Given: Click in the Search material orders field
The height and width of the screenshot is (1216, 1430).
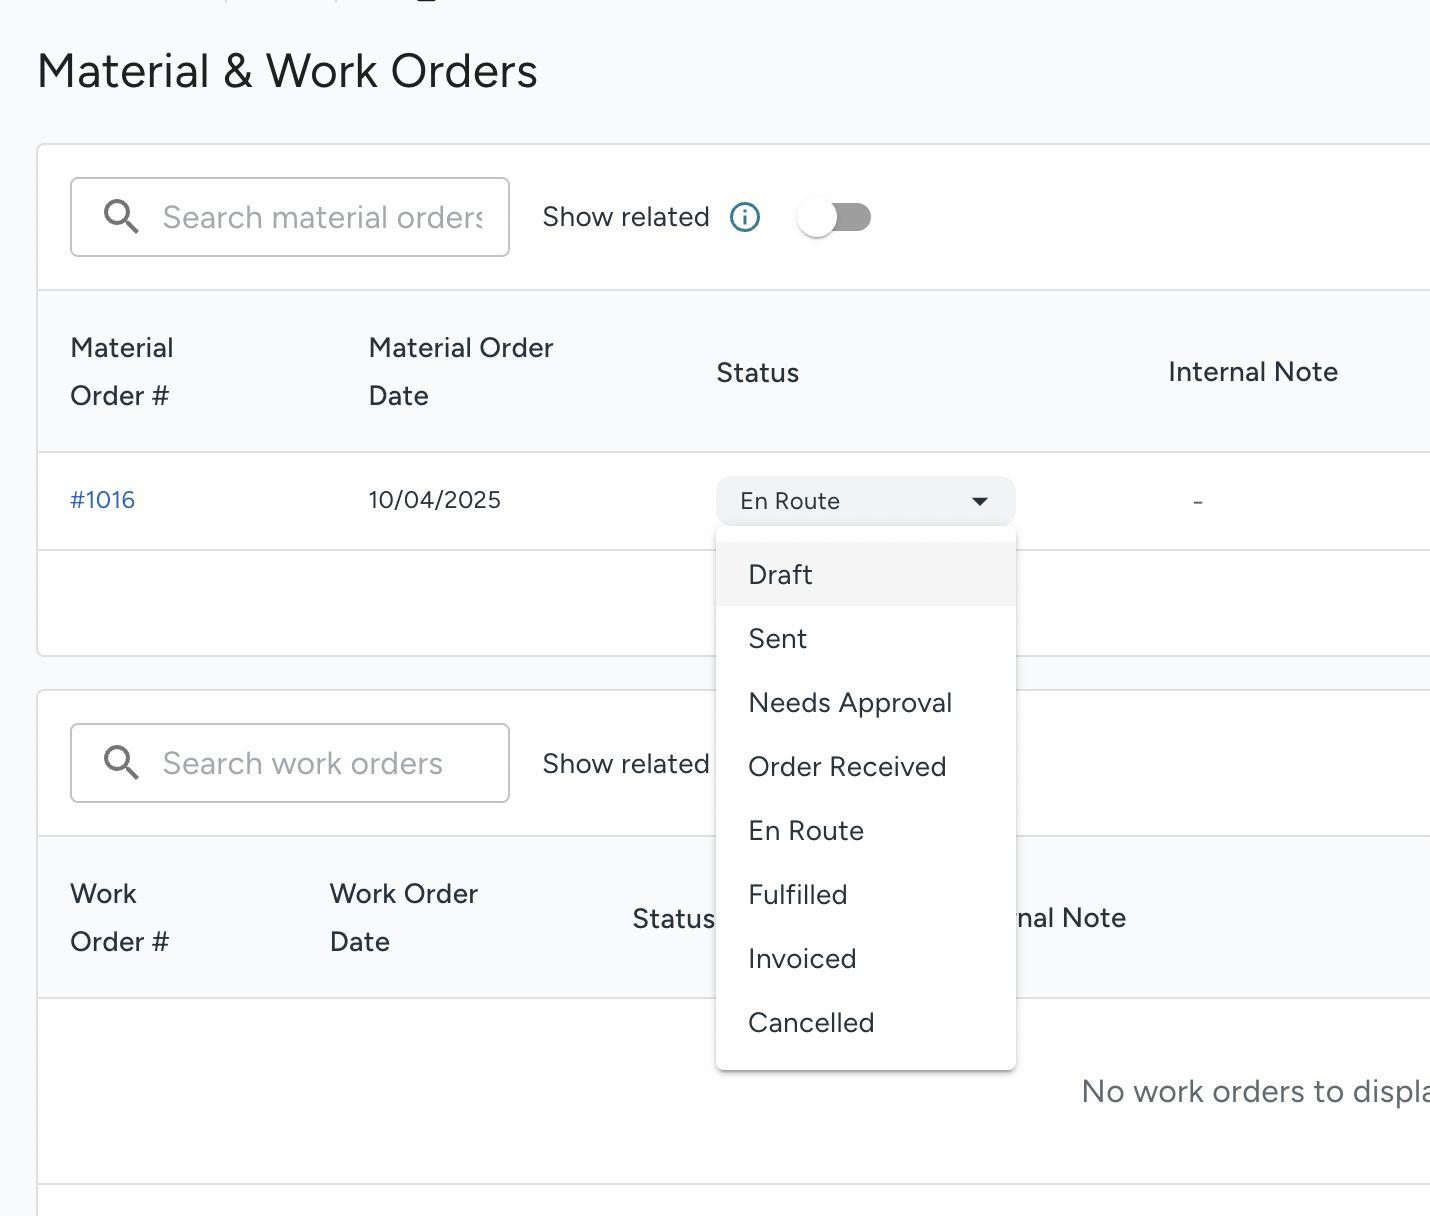Looking at the screenshot, I should point(322,217).
